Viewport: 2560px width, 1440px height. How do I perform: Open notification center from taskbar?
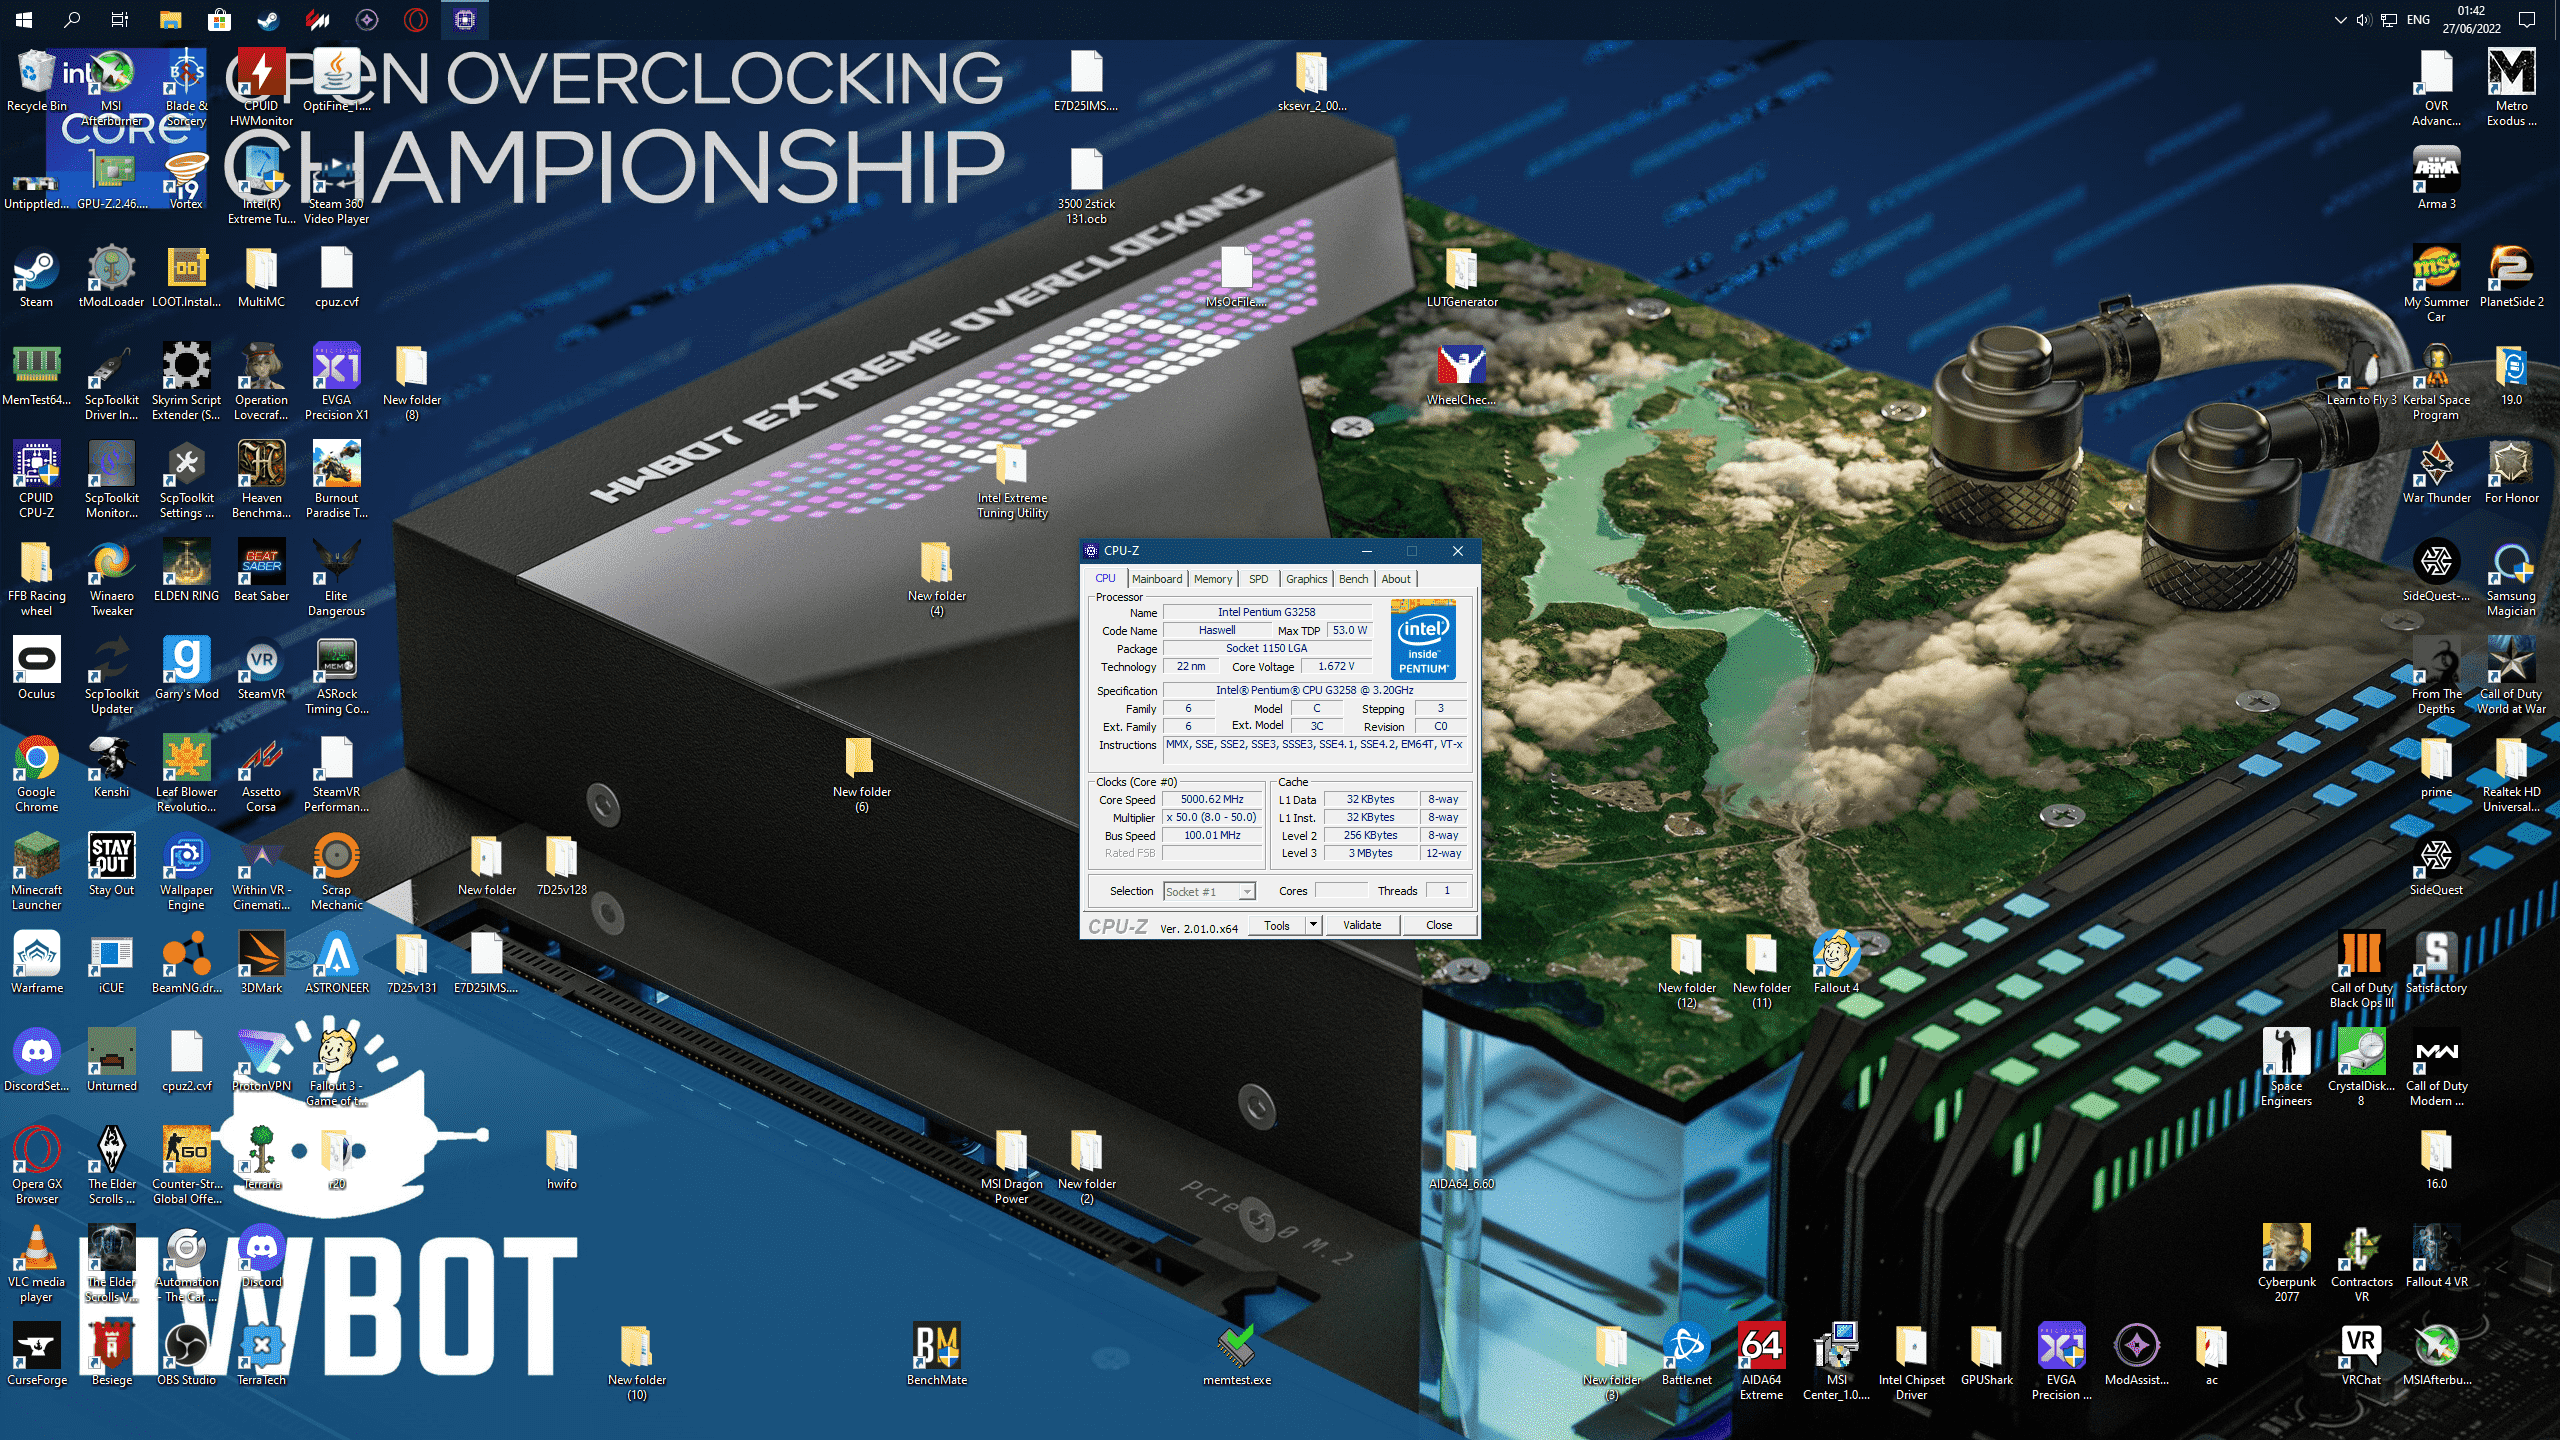coord(2527,19)
